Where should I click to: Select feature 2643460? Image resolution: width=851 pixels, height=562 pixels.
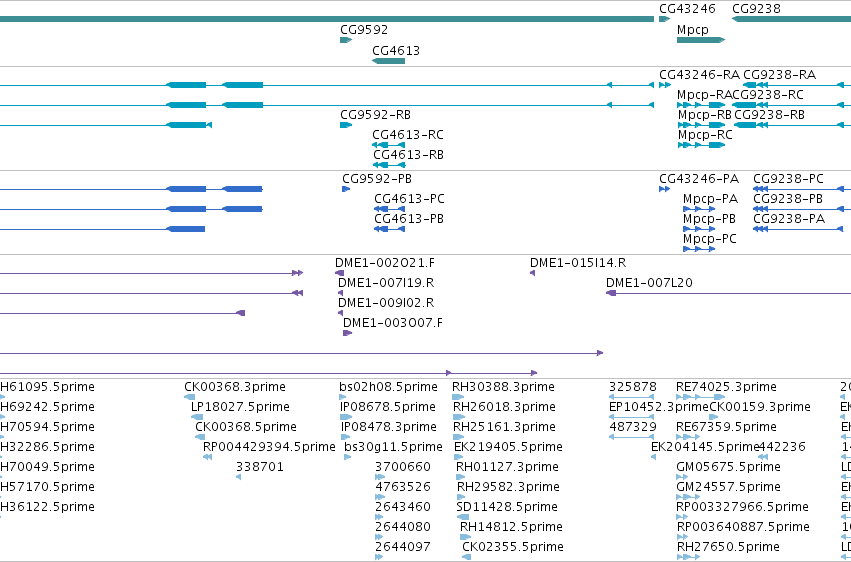pyautogui.click(x=403, y=508)
